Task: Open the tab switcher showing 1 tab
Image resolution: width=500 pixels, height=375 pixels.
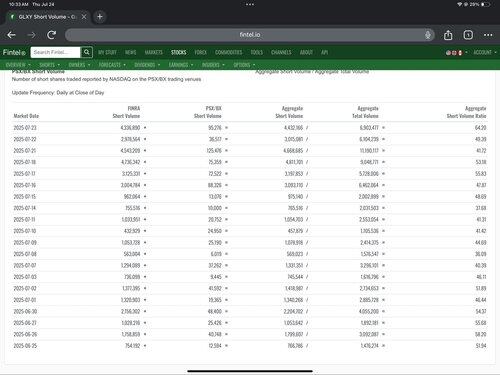Action: (x=468, y=35)
